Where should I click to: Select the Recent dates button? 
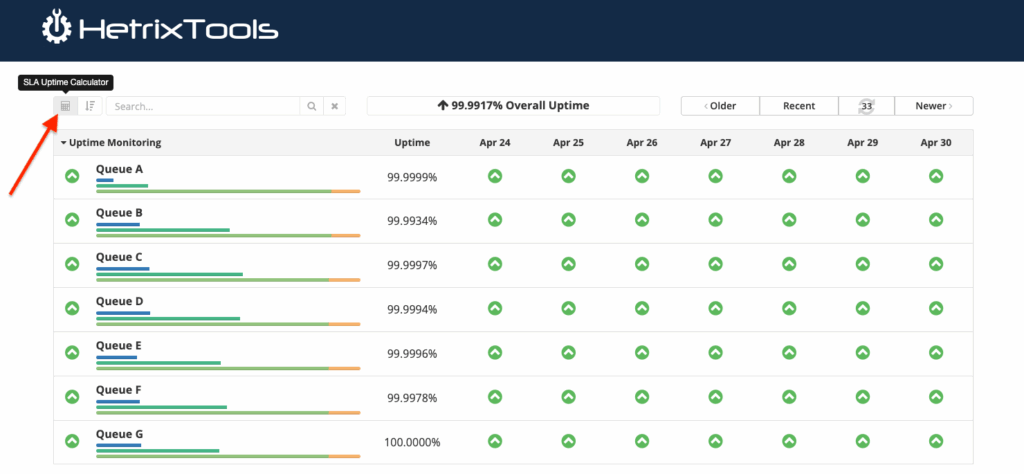[798, 106]
